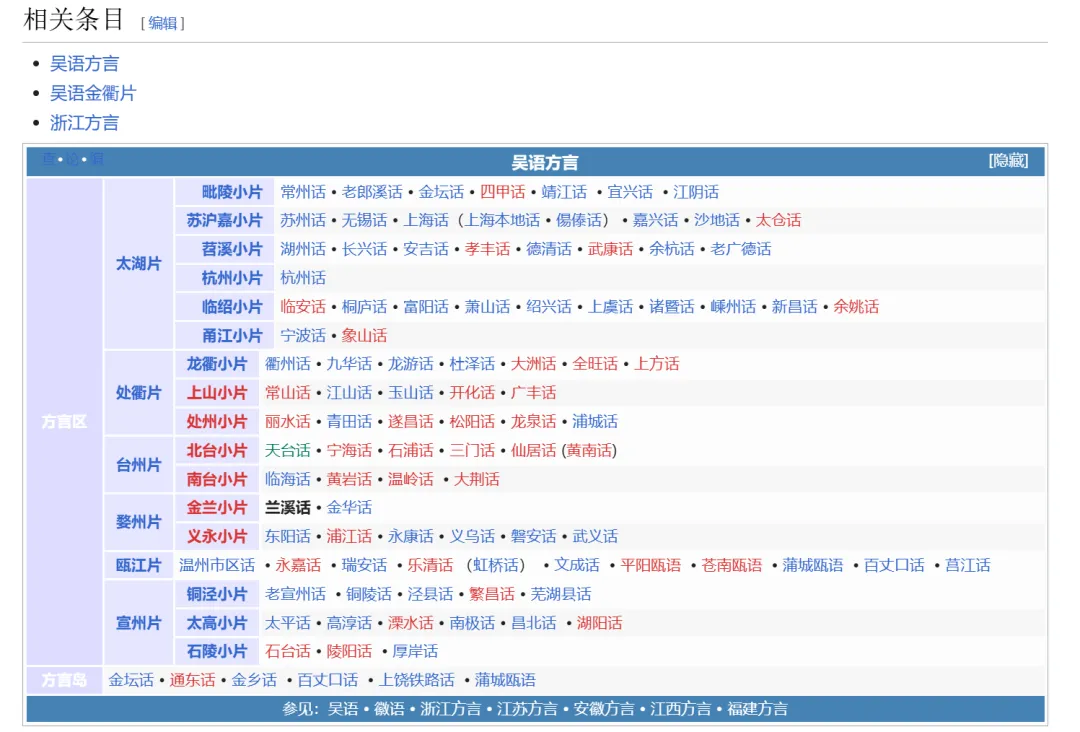Viewport: 1080px width, 732px height.
Task: Select the 苕溪小片 subgroup link
Action: [x=232, y=249]
